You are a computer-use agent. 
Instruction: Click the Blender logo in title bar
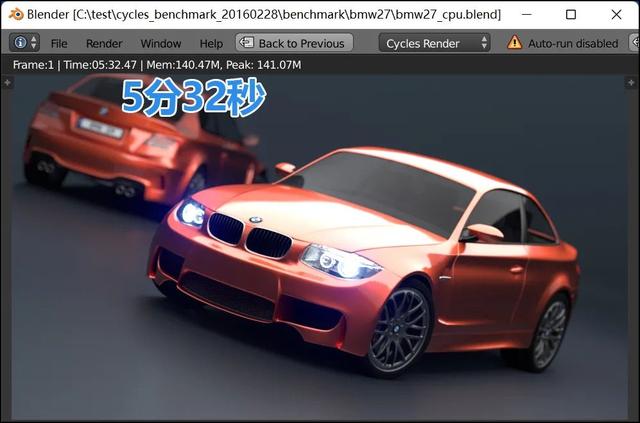(x=16, y=14)
